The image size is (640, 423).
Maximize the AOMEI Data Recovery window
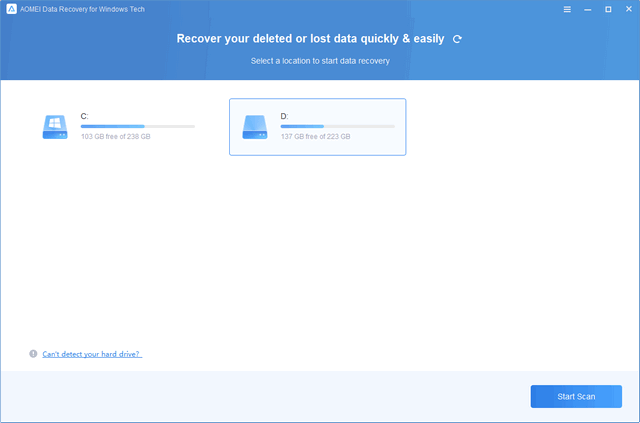coord(608,9)
